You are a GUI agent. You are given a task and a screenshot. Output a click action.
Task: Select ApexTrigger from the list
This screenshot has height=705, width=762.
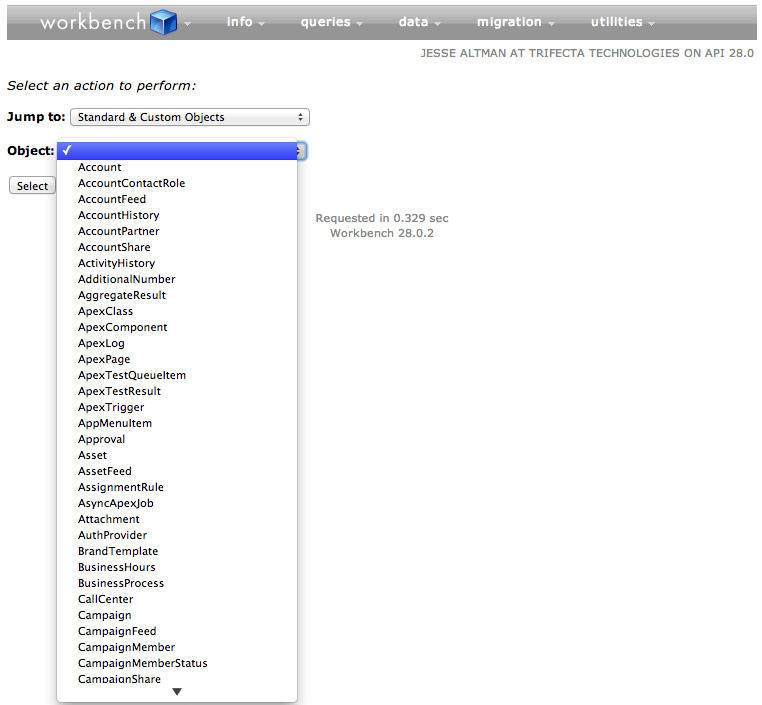point(177,408)
